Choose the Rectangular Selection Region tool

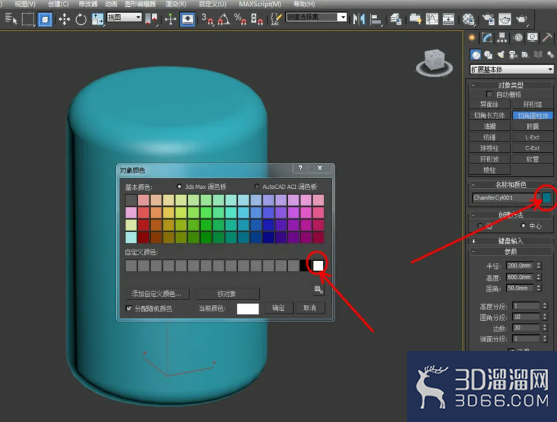click(x=28, y=19)
